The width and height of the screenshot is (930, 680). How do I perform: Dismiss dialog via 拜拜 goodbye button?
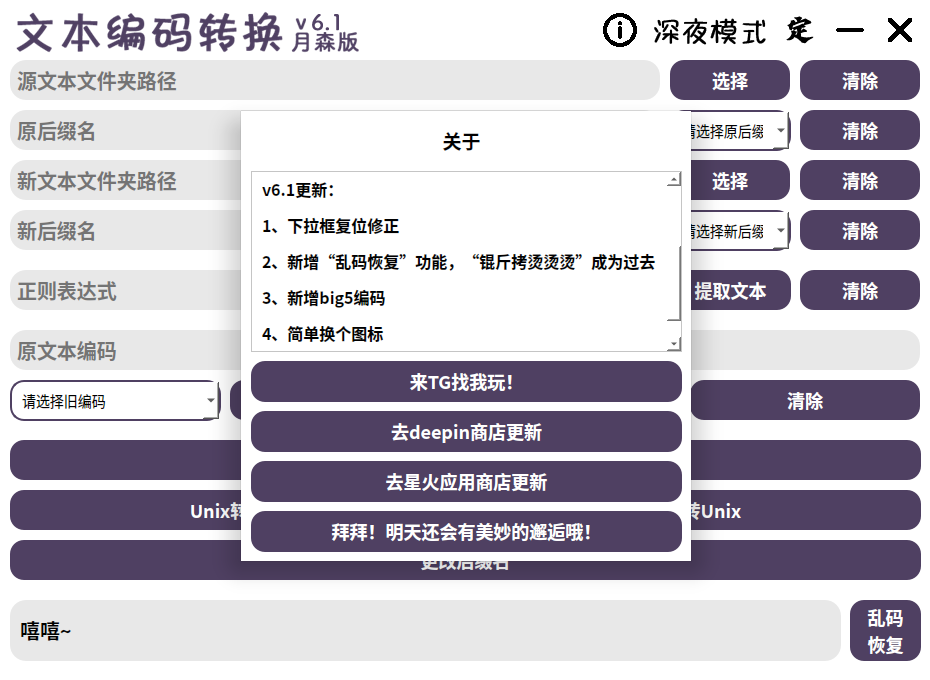[466, 531]
